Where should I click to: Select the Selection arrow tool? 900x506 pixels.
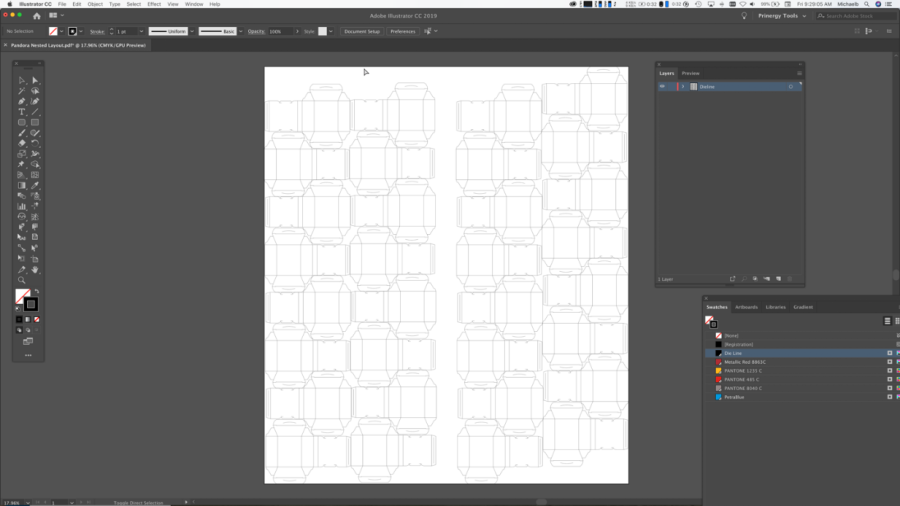[22, 80]
